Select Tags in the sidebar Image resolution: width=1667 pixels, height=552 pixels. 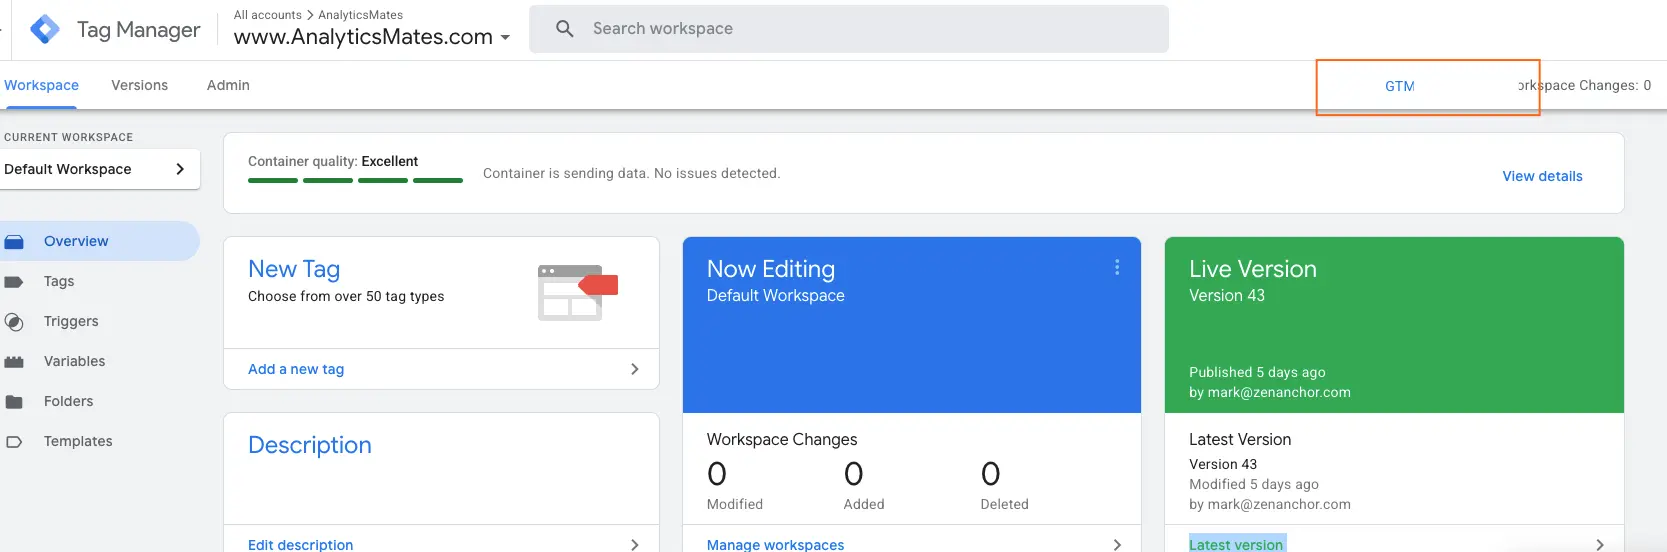click(59, 281)
